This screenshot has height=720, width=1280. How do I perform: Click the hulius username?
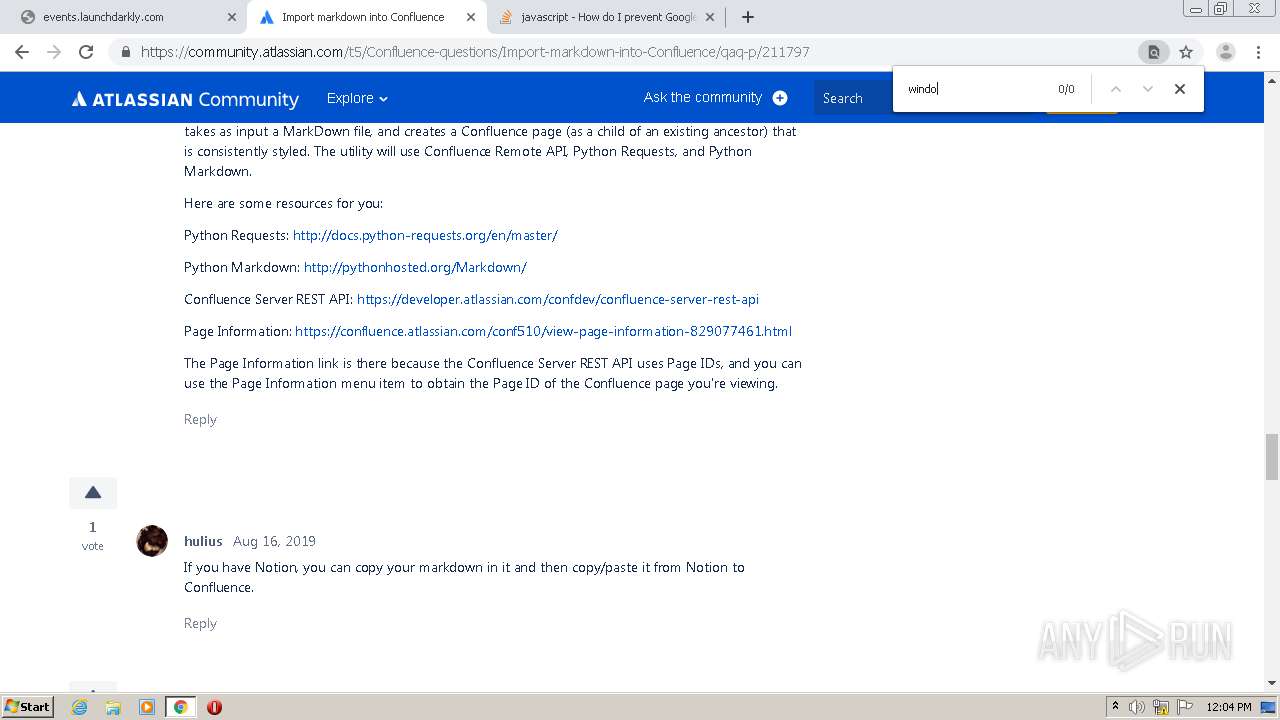tap(203, 541)
